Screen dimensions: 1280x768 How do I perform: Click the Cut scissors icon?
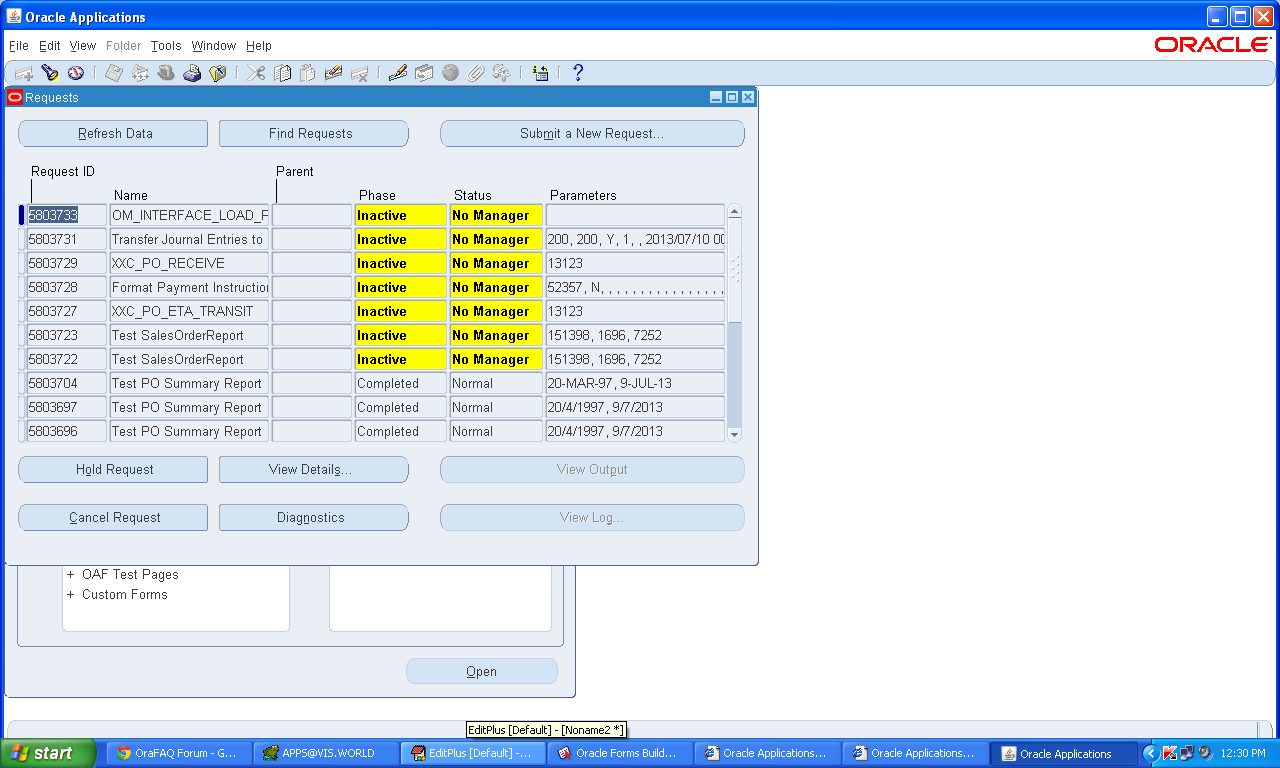256,73
